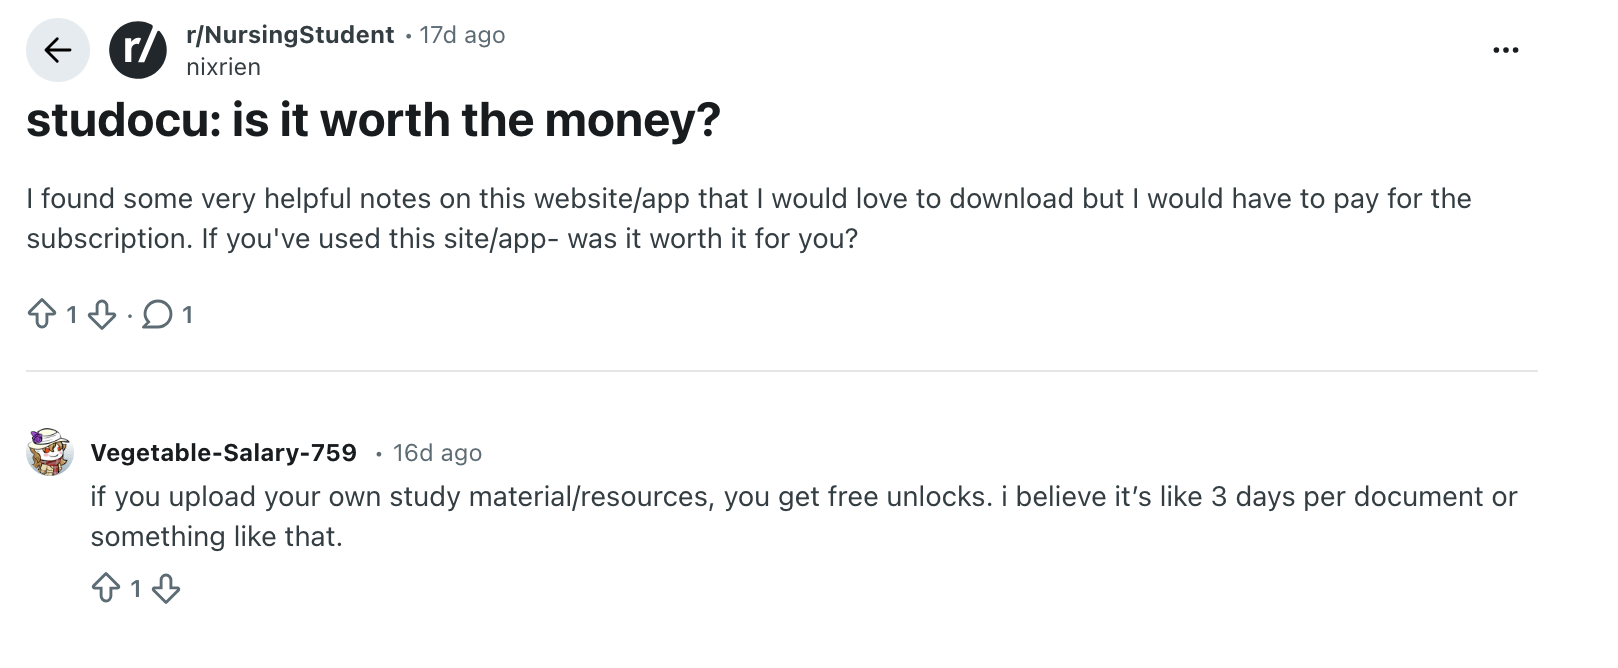Open Vegetable-Salary-759's profile
The image size is (1618, 668).
224,452
